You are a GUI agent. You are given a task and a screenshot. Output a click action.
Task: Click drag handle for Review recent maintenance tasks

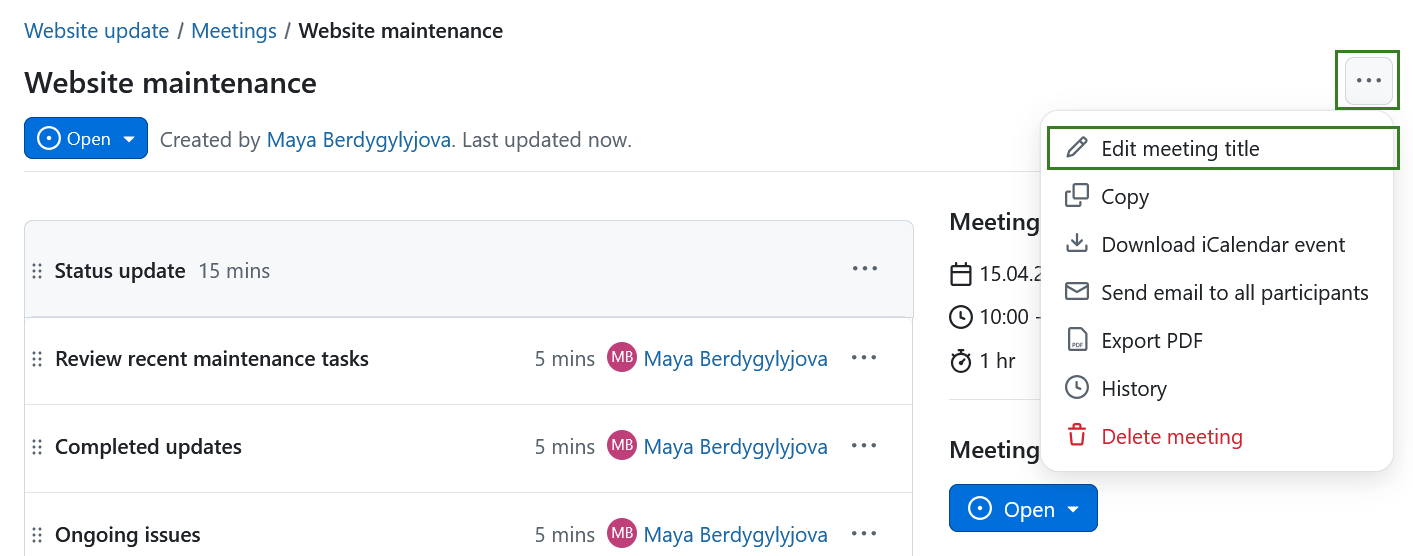37,359
